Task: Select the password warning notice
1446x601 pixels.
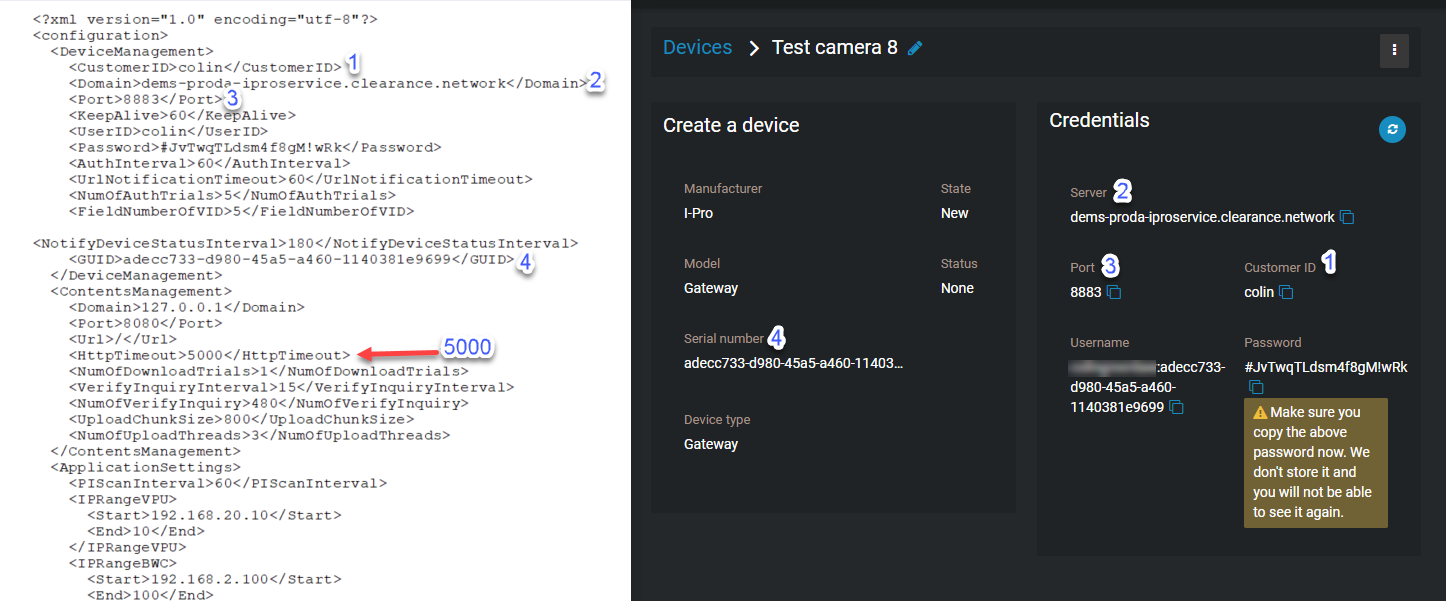Action: (1316, 462)
